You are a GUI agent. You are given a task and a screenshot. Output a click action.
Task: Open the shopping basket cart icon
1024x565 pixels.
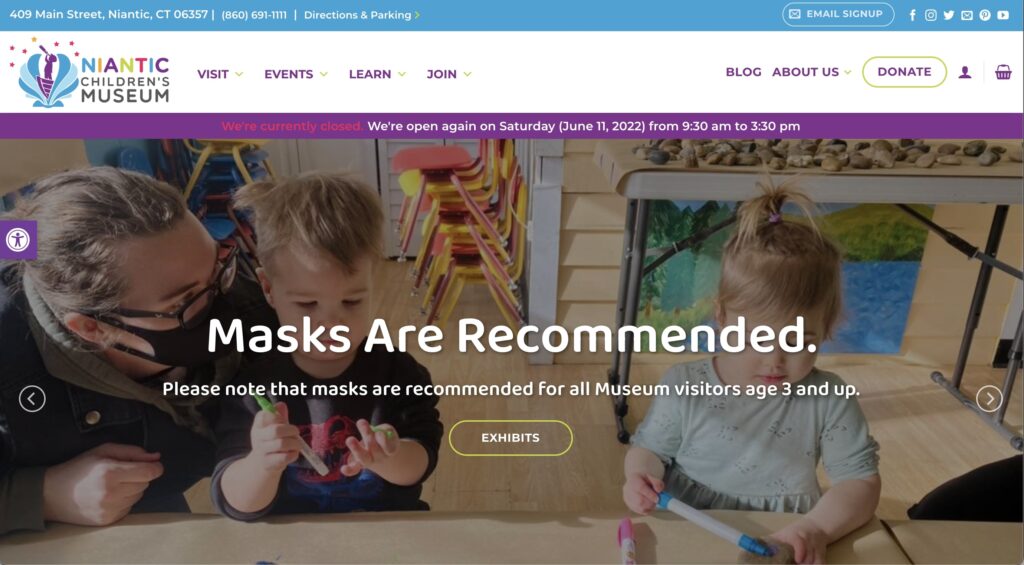coord(1003,72)
